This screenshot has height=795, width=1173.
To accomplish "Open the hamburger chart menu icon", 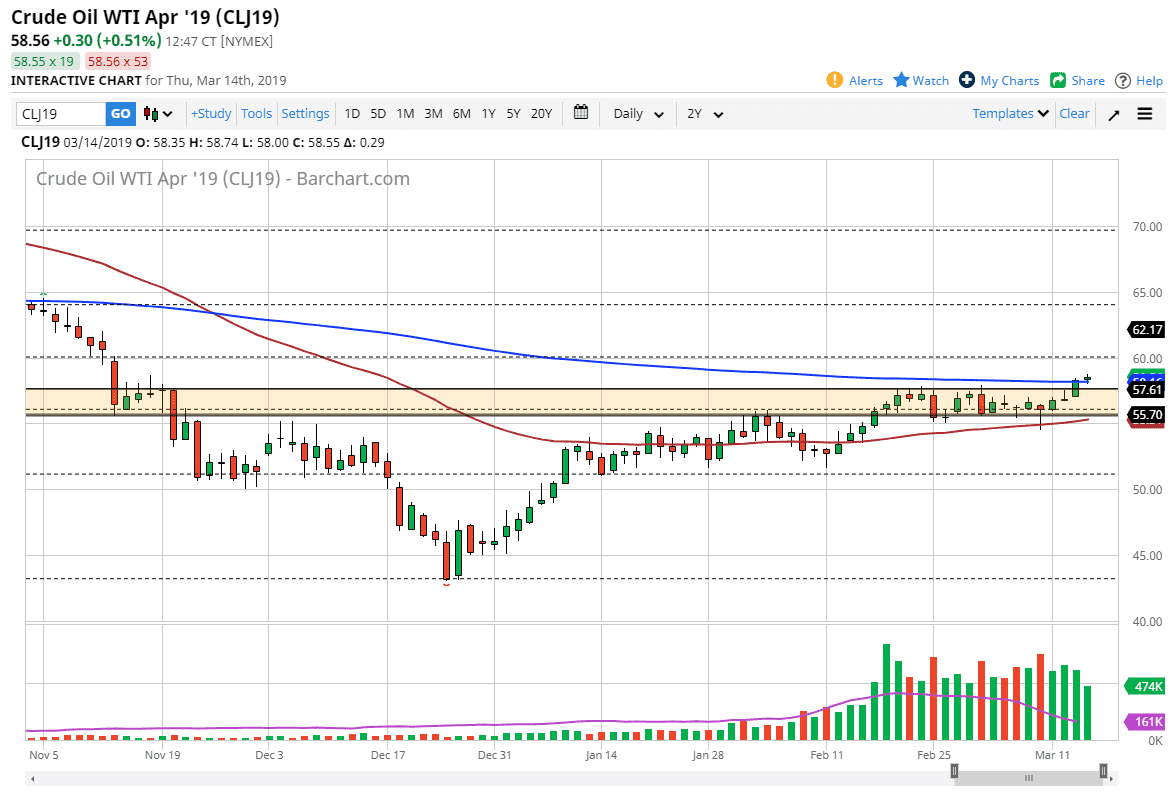I will [x=1146, y=113].
